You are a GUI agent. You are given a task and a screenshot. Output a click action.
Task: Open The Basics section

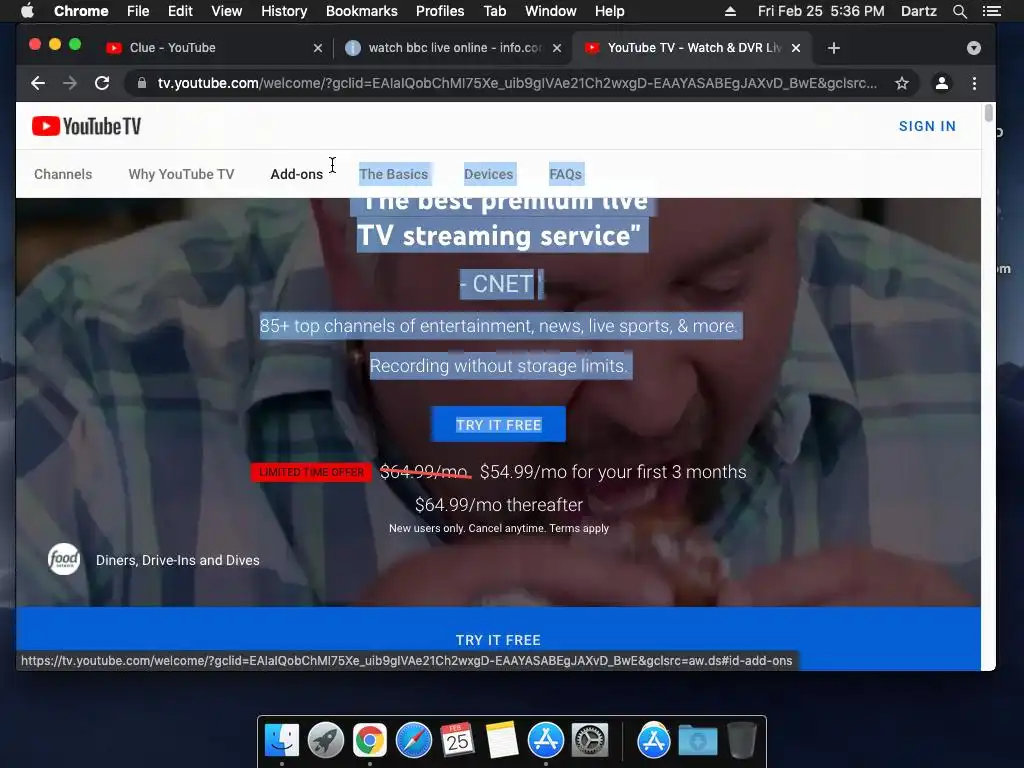coord(394,174)
